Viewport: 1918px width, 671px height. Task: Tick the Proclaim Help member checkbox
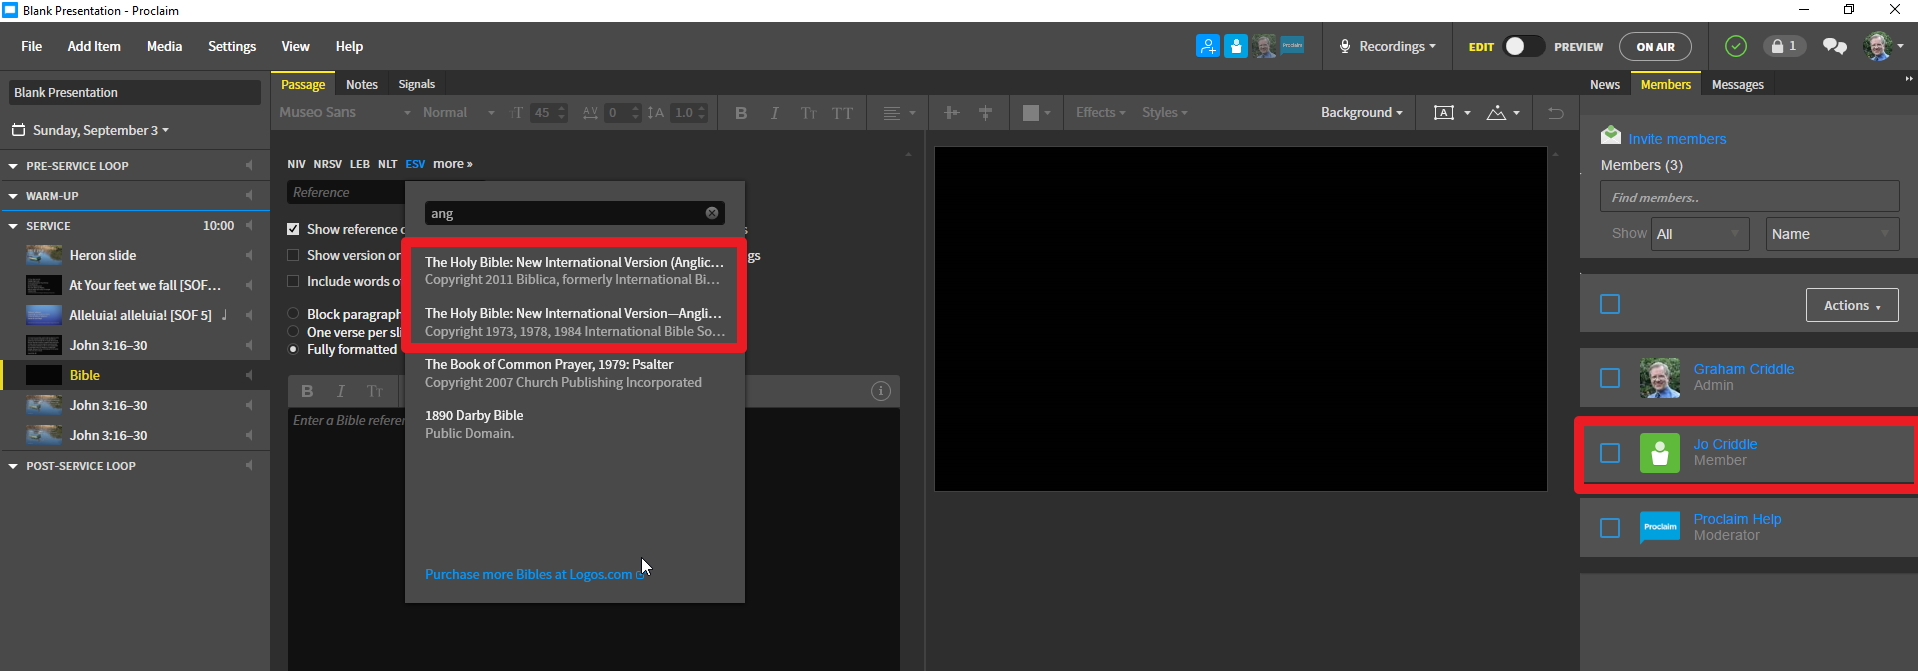(1610, 528)
